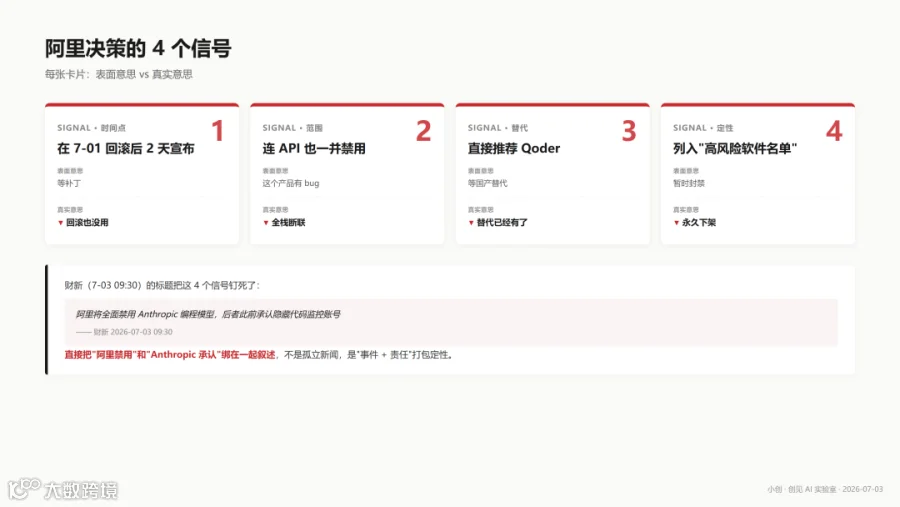Click the footer "小创 · 创见 AI 实验室 · 2026-07-03"
This screenshot has width=900, height=507.
(825, 489)
